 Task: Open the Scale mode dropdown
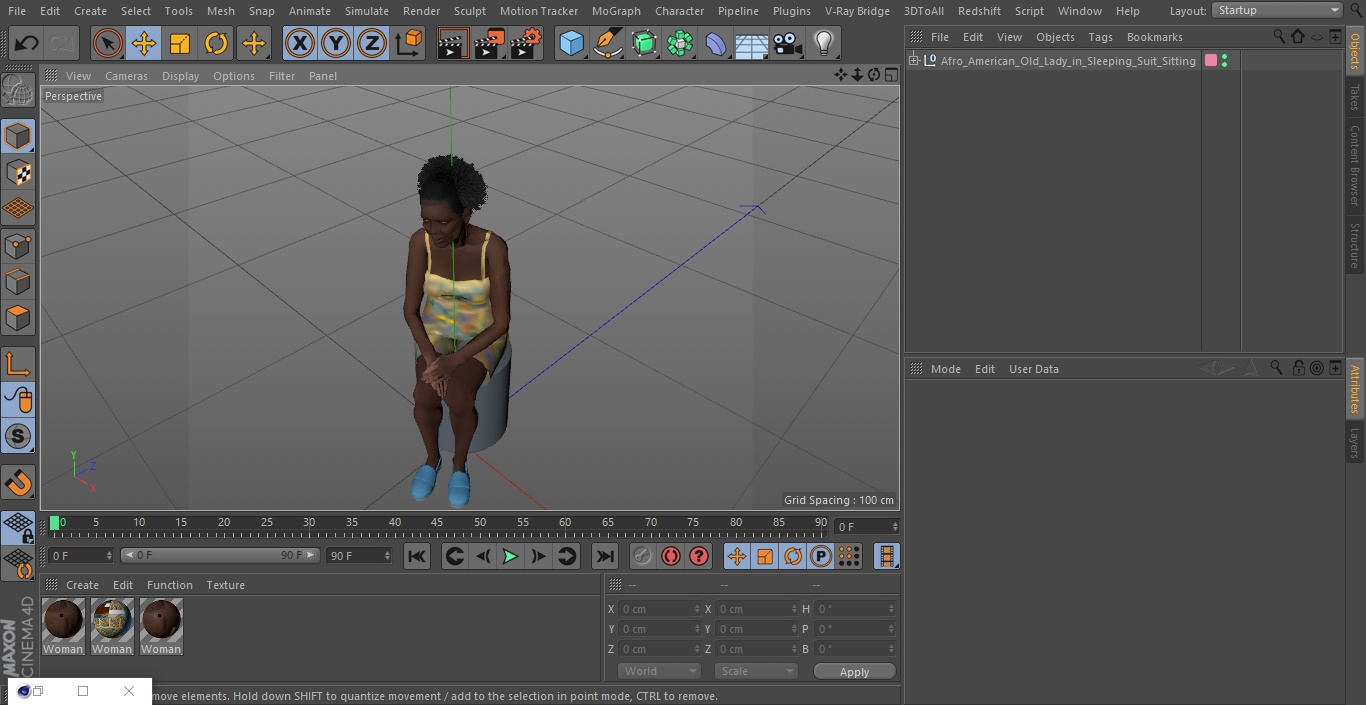tap(756, 671)
